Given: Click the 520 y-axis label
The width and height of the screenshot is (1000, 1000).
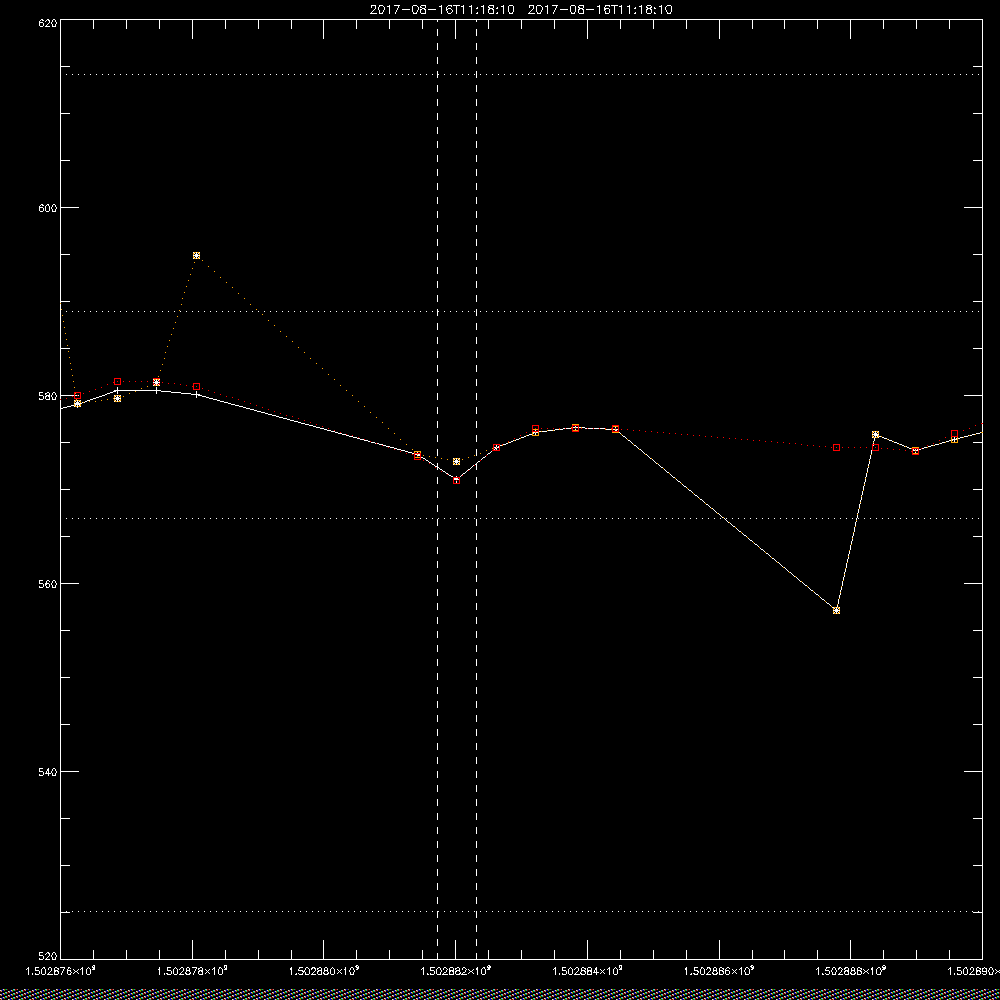Looking at the screenshot, I should click(49, 957).
